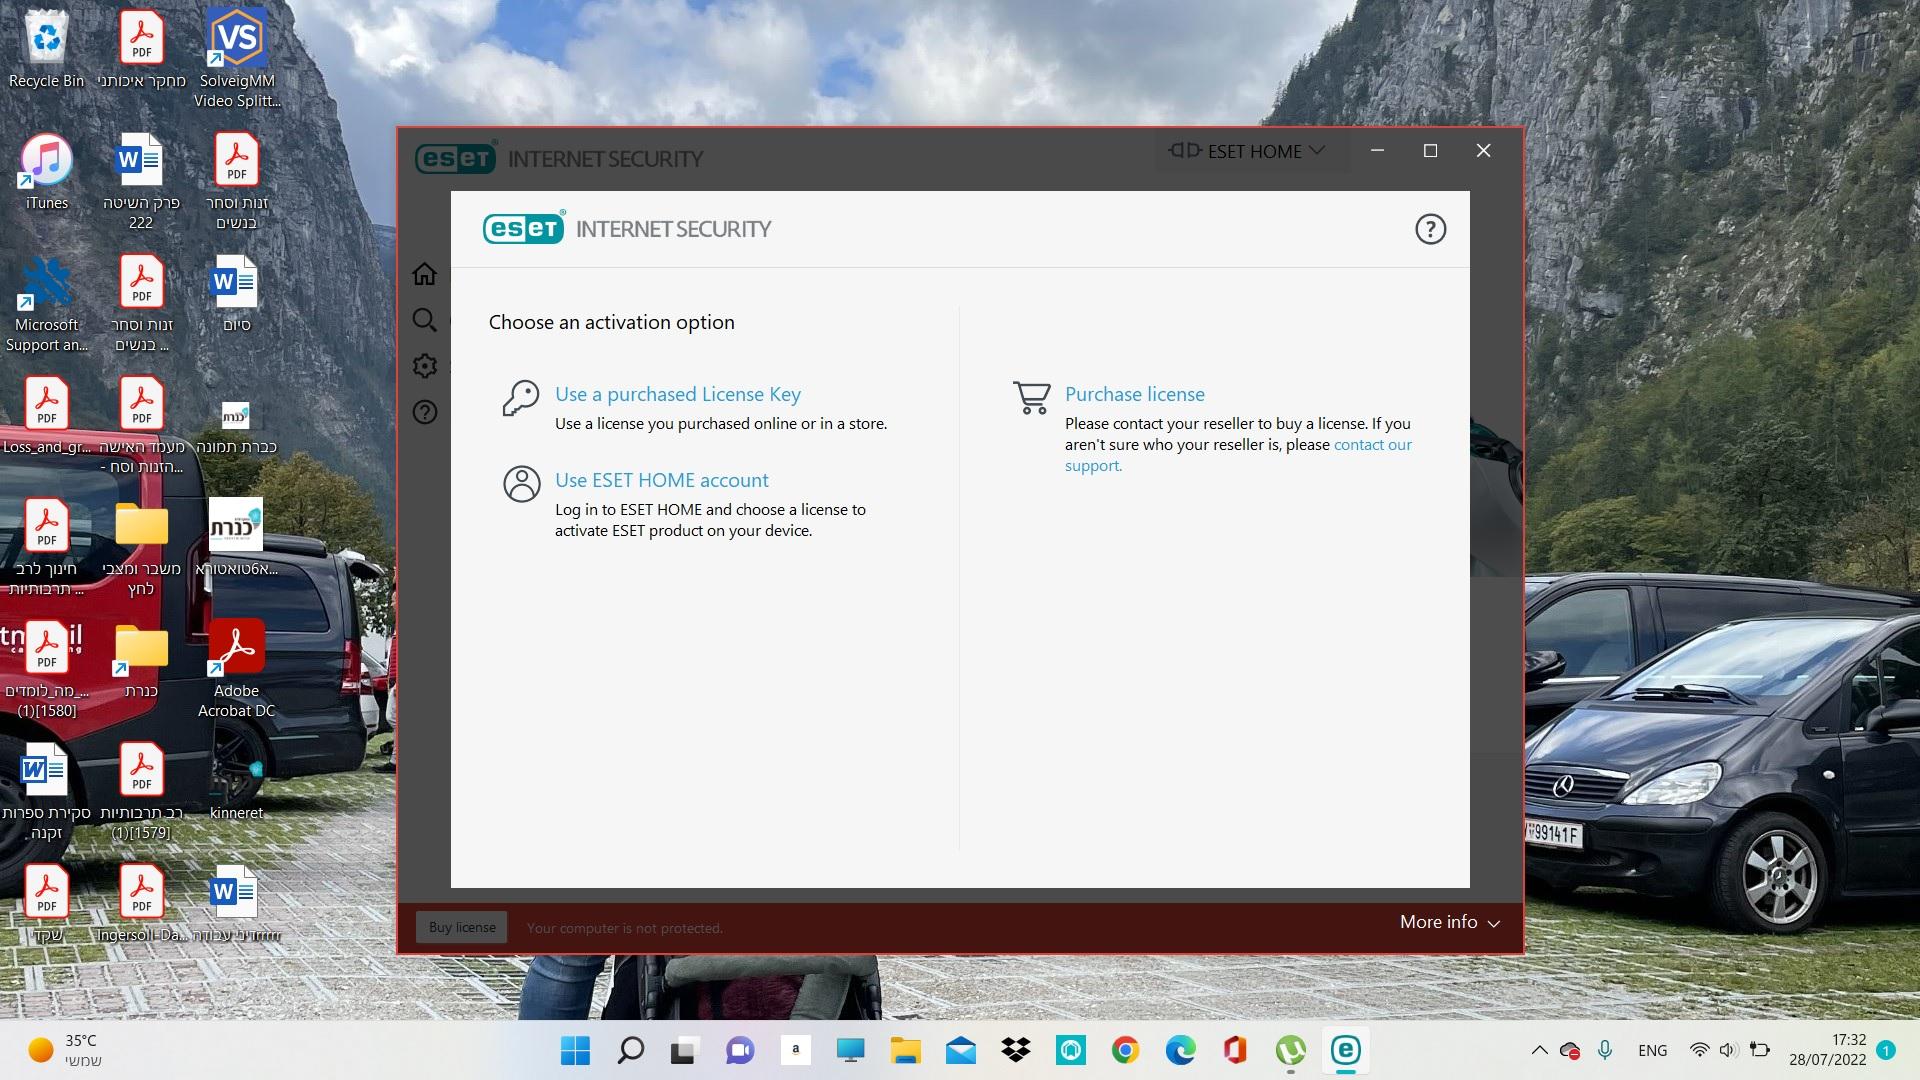Open Google Chrome from taskbar
The image size is (1920, 1080).
tap(1125, 1050)
